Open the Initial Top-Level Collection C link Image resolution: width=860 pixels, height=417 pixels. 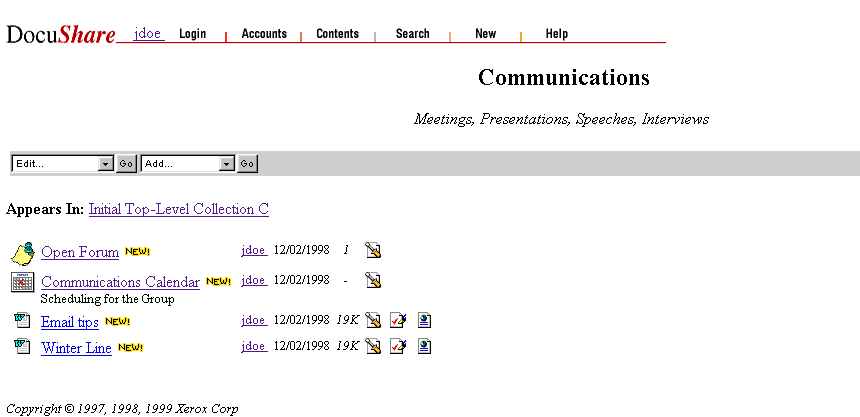[178, 209]
